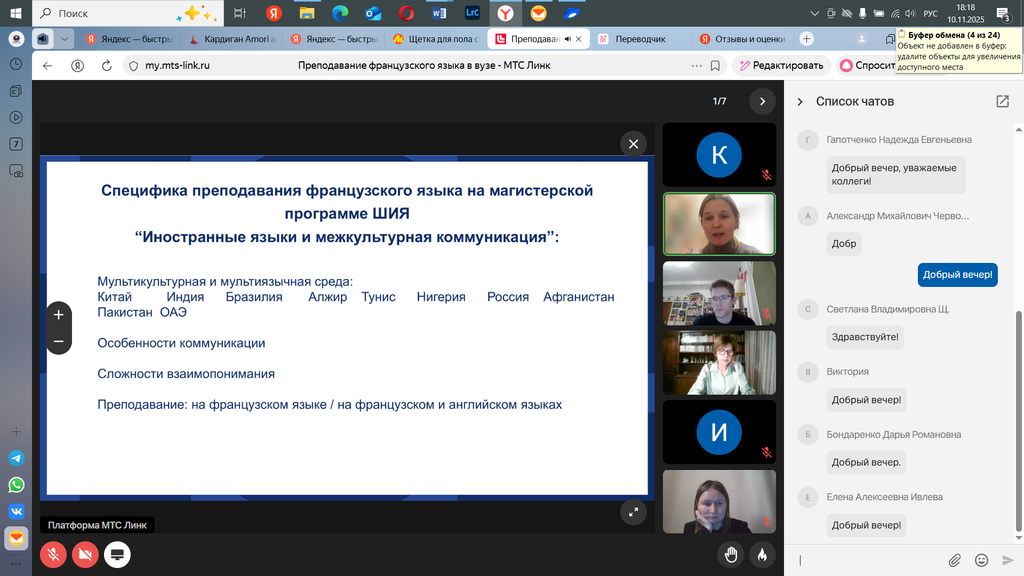Collapse the chat list panel
The image size is (1024, 576).
(799, 102)
